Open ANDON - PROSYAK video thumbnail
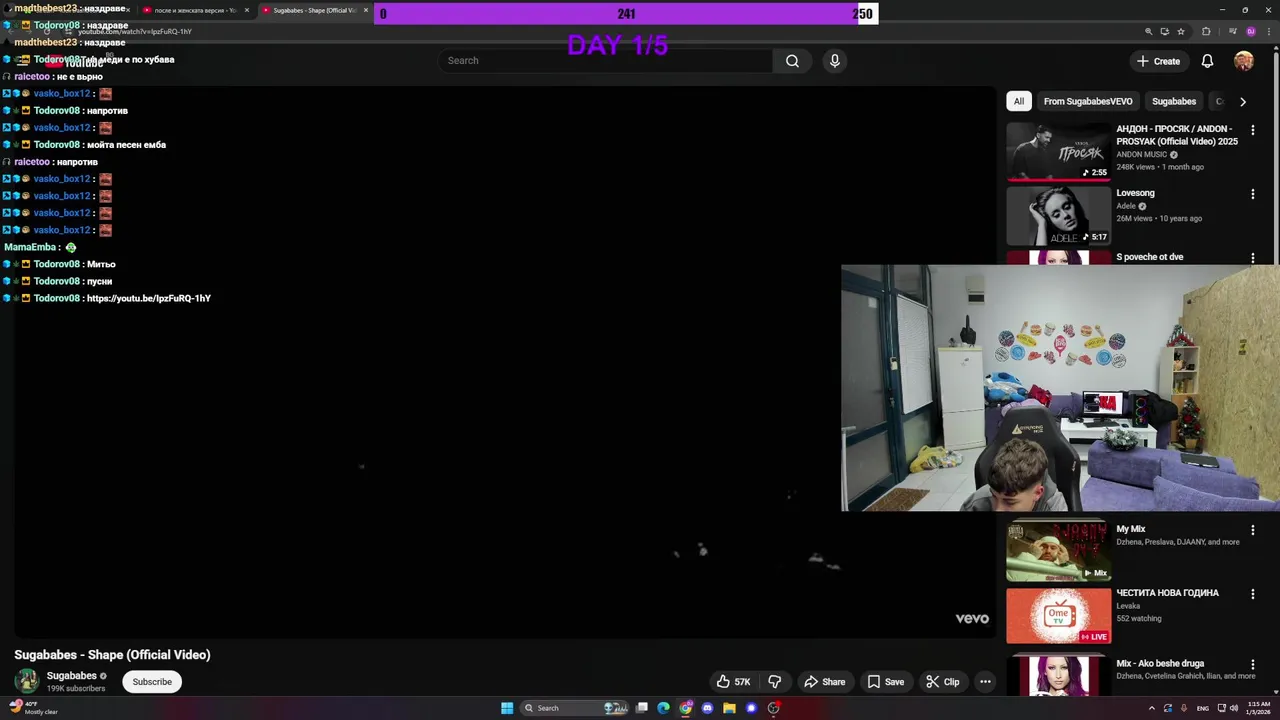The image size is (1280, 720). (1058, 151)
